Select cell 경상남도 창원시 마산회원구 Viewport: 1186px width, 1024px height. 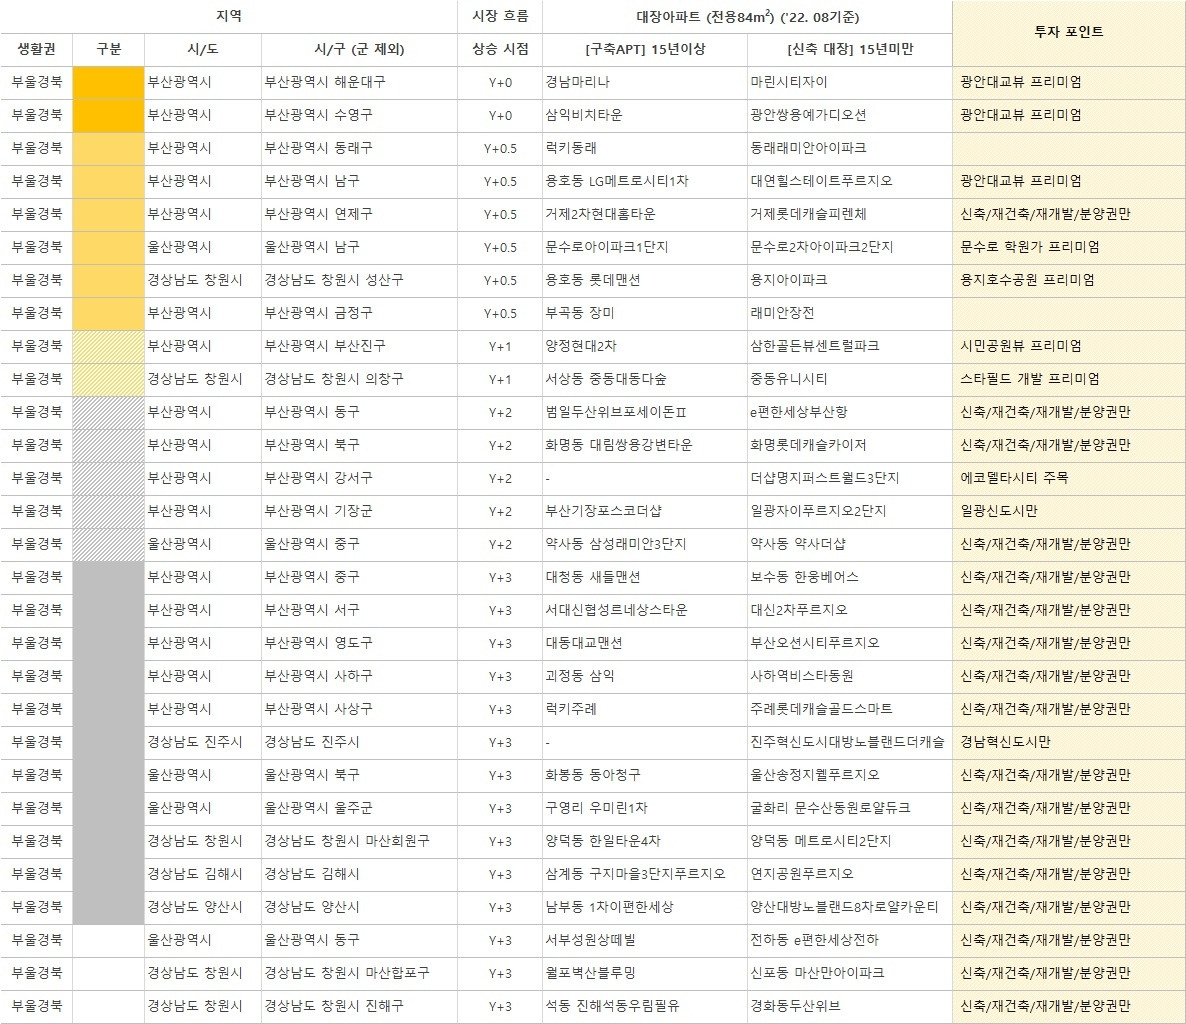point(359,842)
